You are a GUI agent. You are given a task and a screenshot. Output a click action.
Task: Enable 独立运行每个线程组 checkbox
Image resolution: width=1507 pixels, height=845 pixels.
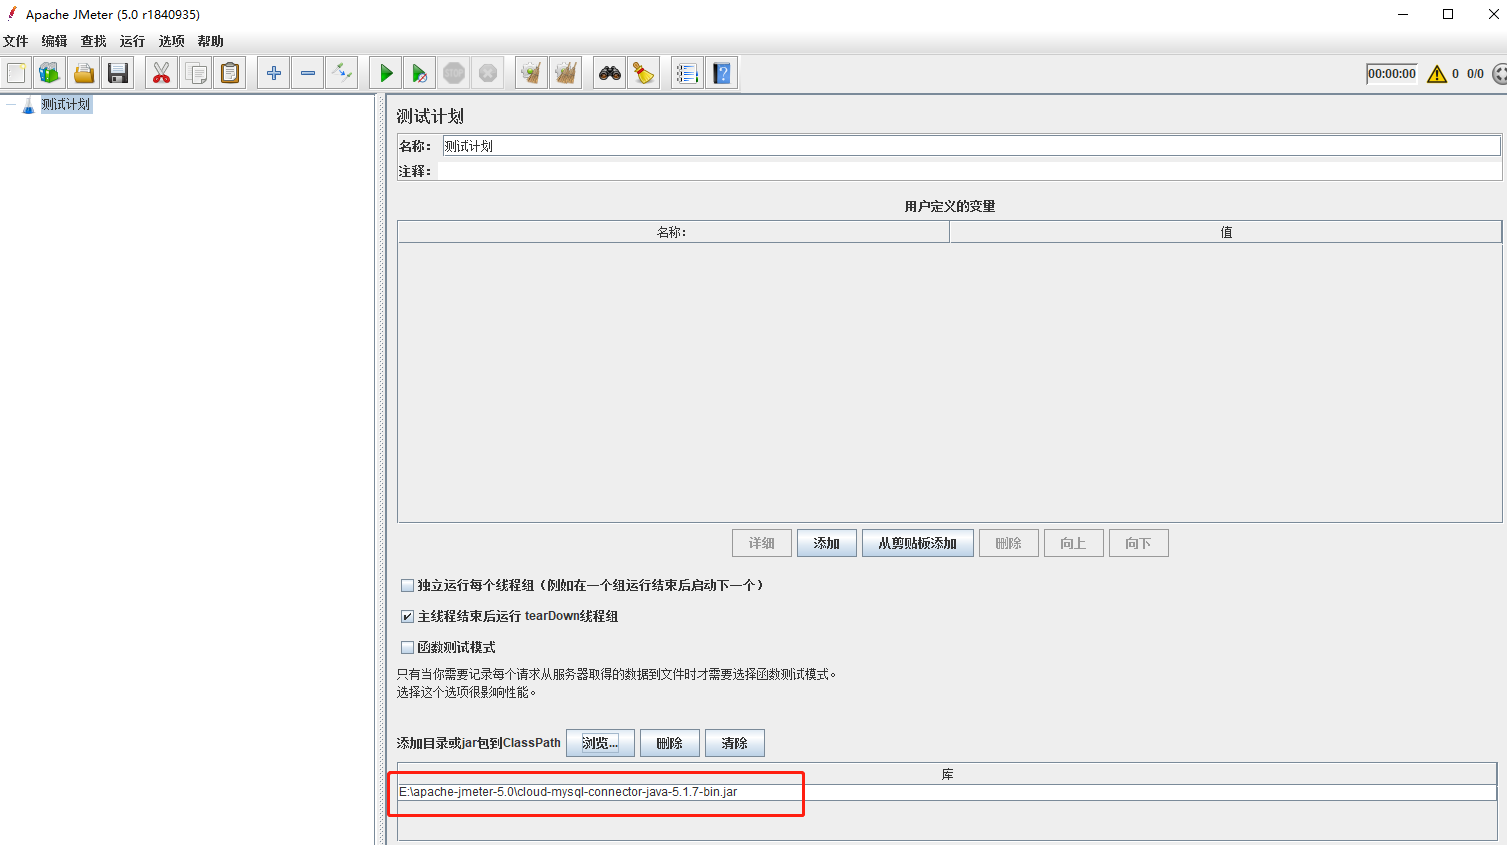(407, 585)
